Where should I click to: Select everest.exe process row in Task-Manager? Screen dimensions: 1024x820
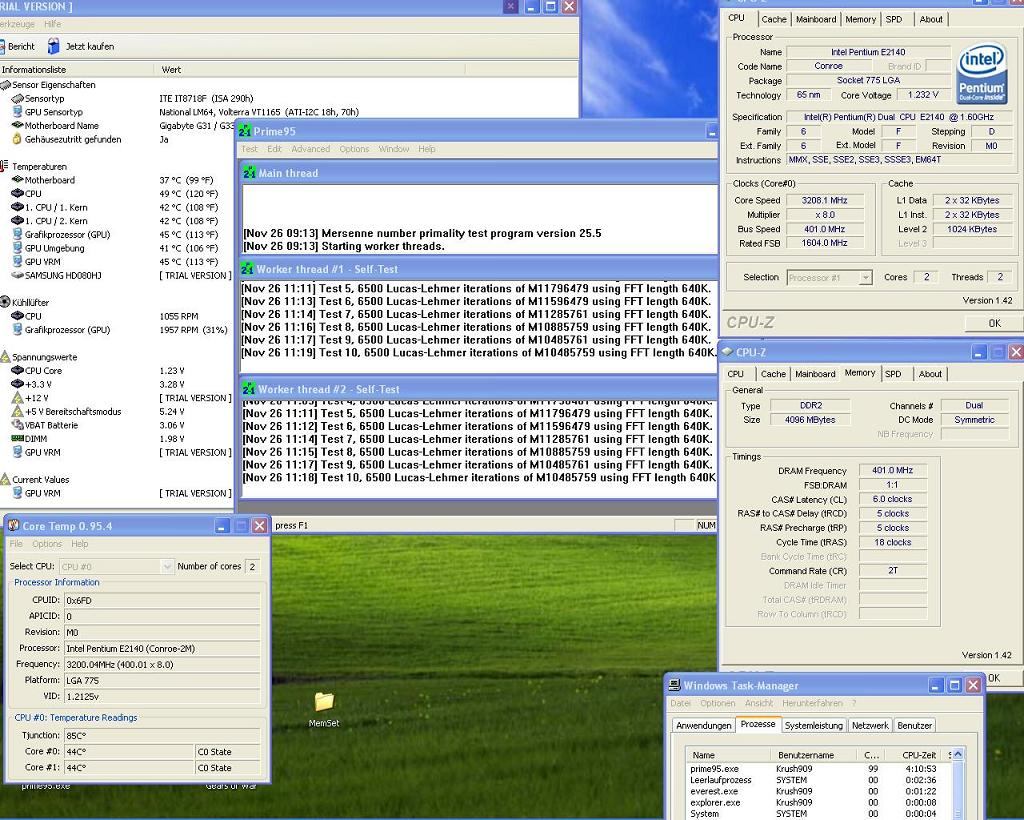[819, 791]
